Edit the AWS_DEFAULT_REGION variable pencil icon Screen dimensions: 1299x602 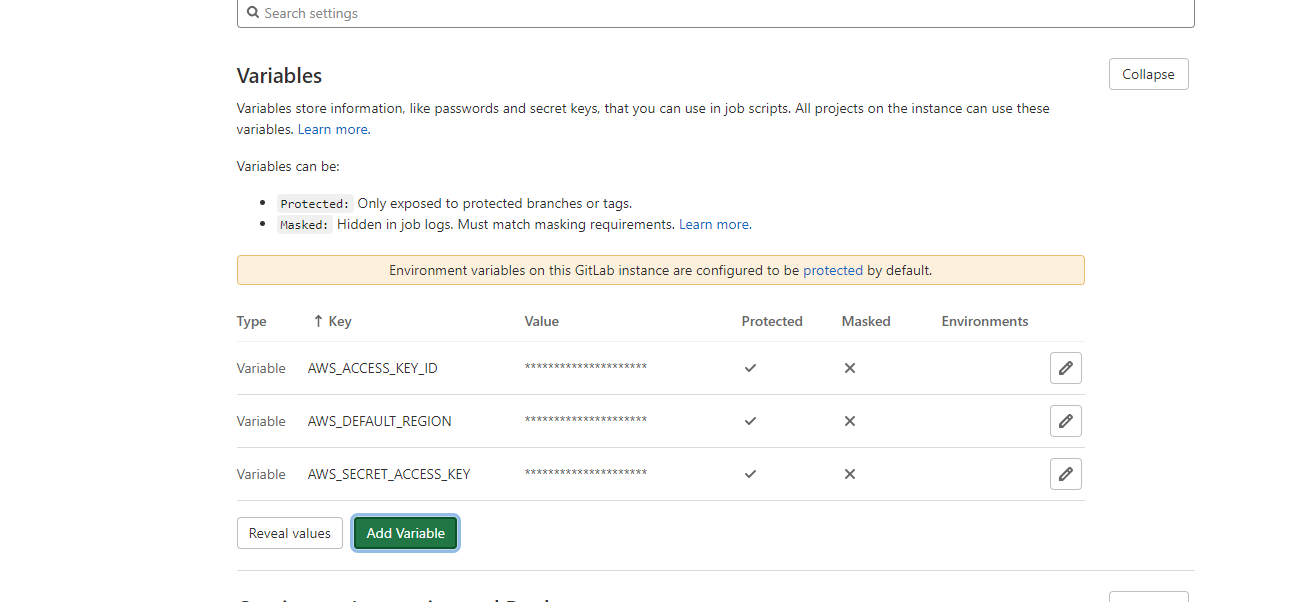point(1066,421)
